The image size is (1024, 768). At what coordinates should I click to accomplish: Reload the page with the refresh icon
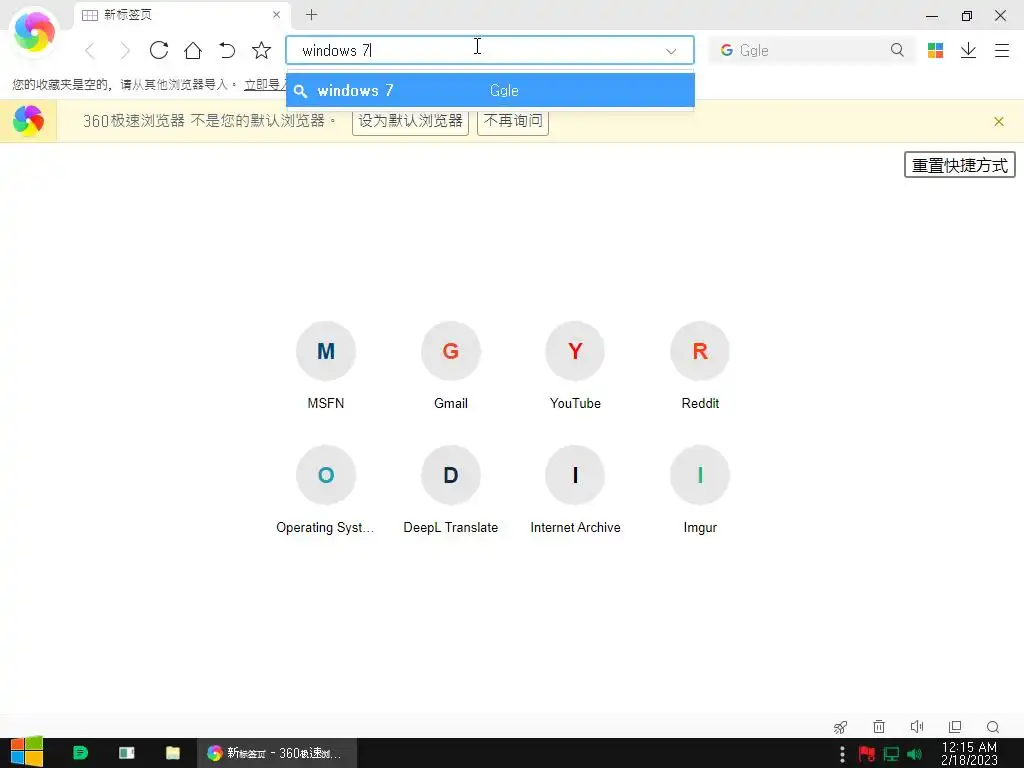pos(159,50)
